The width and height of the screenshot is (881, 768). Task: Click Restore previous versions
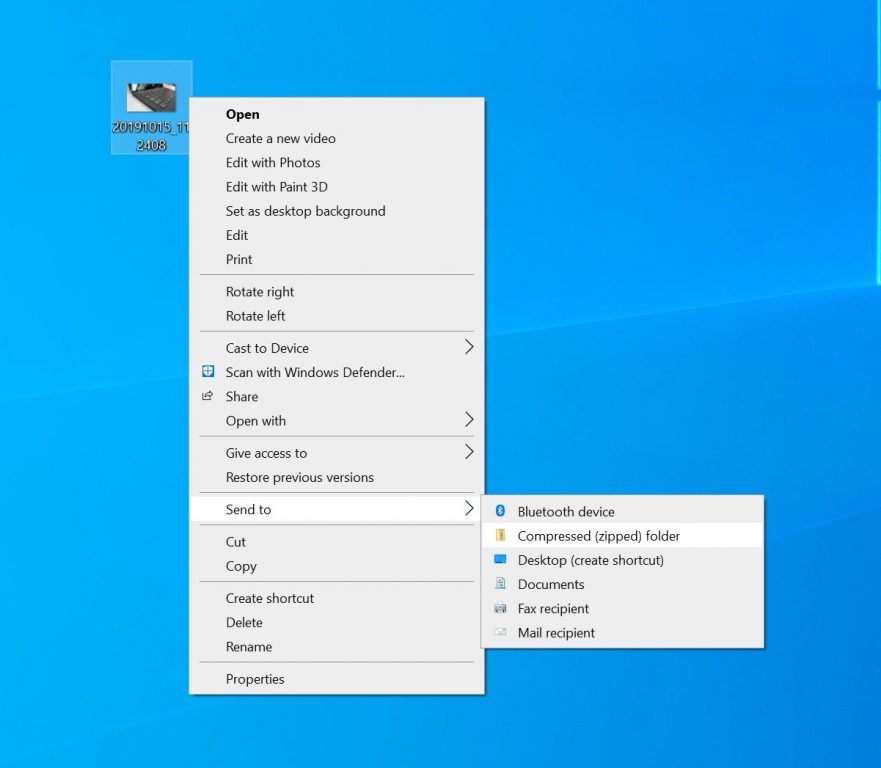(x=299, y=477)
